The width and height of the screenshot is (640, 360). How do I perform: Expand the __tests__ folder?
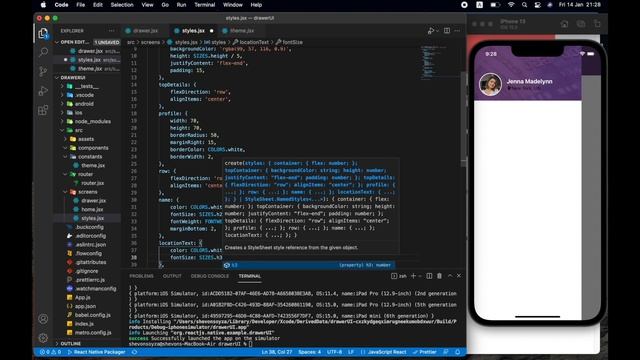[x=87, y=87]
